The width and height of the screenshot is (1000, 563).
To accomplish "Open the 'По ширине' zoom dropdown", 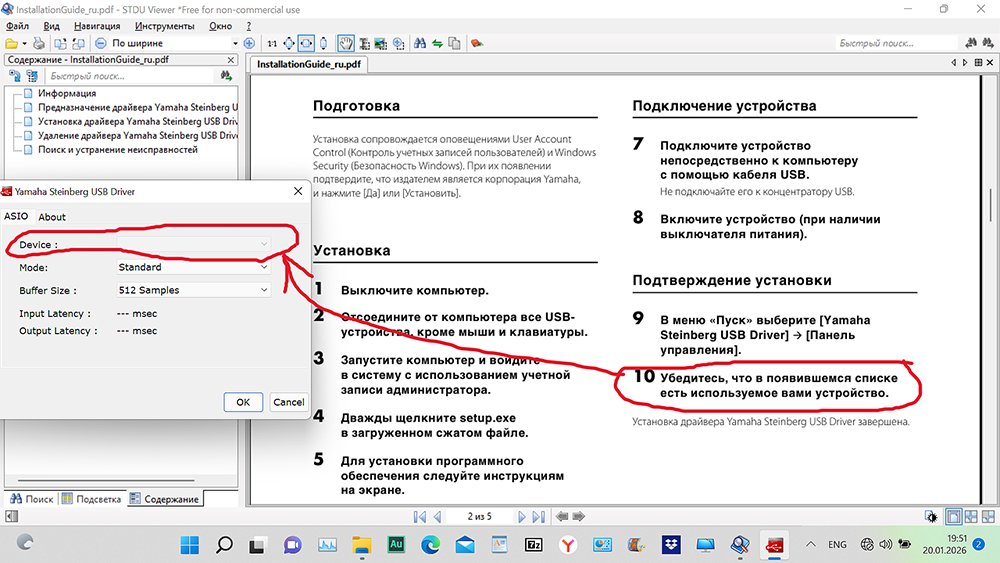I will click(x=235, y=43).
